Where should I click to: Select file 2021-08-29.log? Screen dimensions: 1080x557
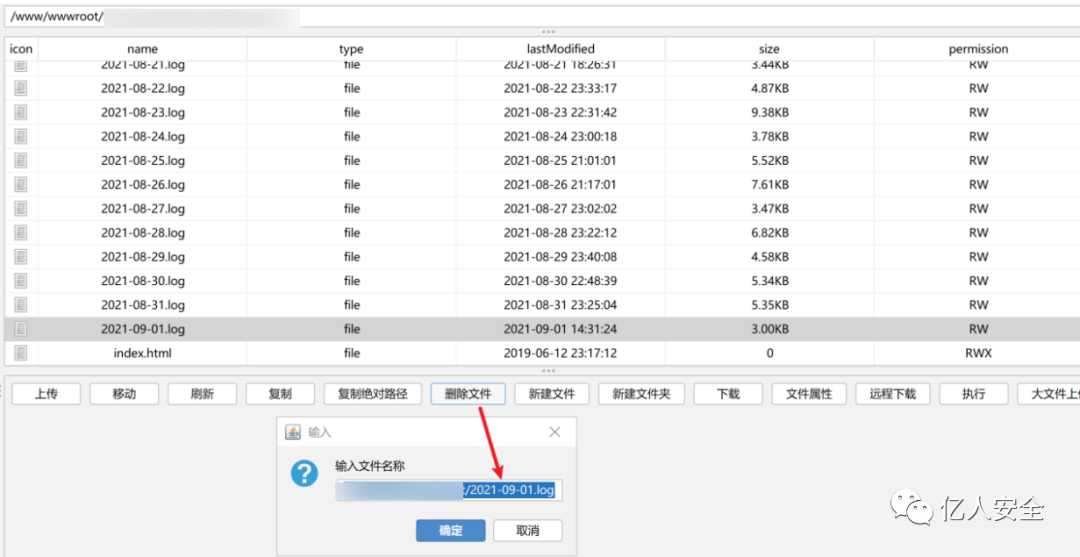pos(143,257)
